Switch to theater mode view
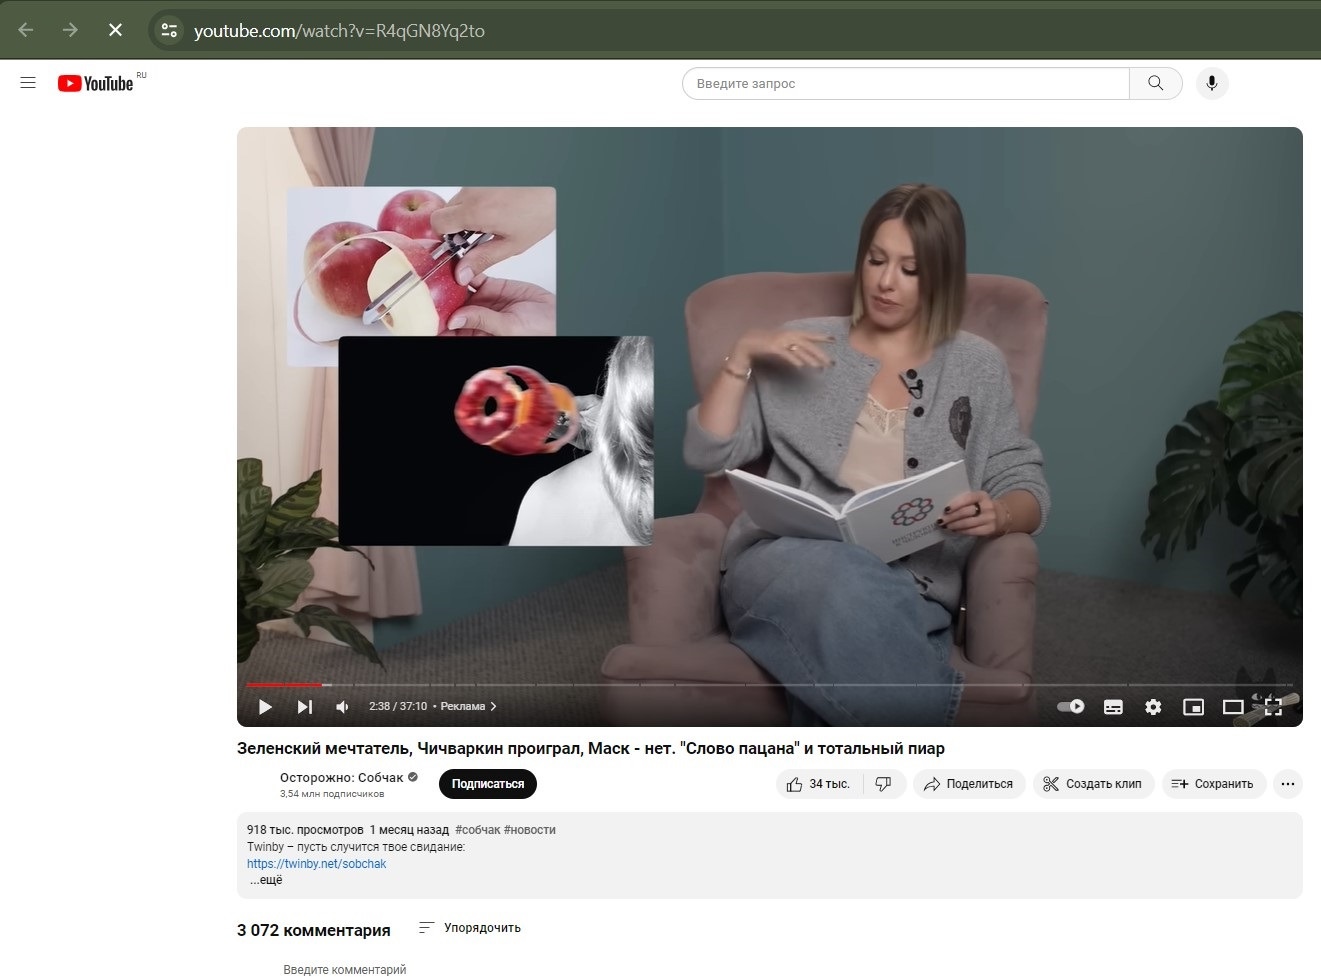The width and height of the screenshot is (1321, 977). point(1233,707)
